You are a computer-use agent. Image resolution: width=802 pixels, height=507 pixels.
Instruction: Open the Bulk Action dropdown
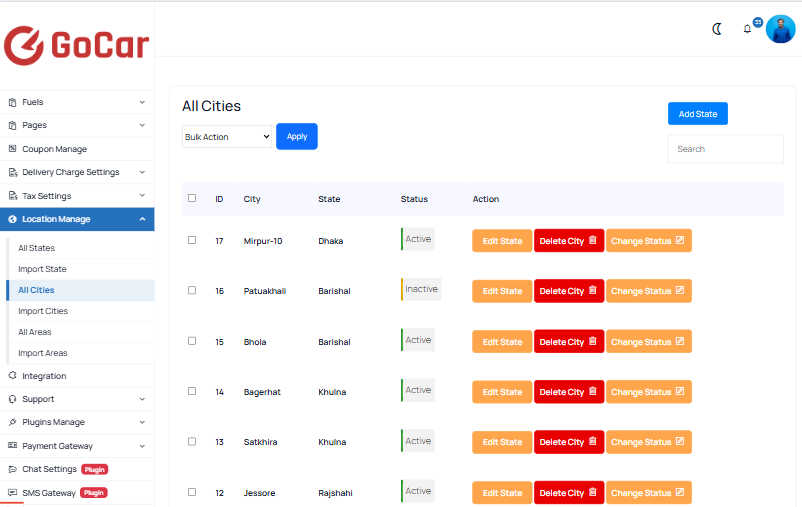point(227,137)
